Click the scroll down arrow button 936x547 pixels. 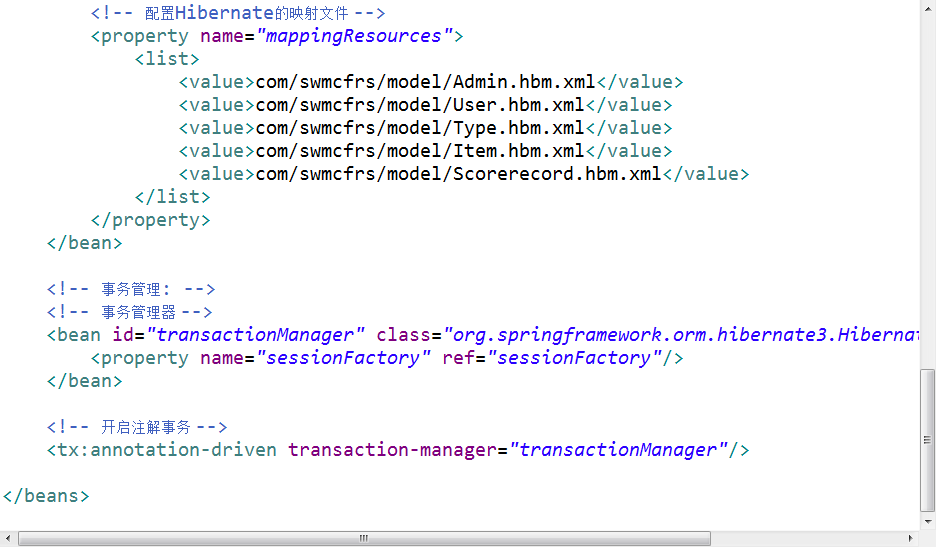pyautogui.click(x=928, y=521)
